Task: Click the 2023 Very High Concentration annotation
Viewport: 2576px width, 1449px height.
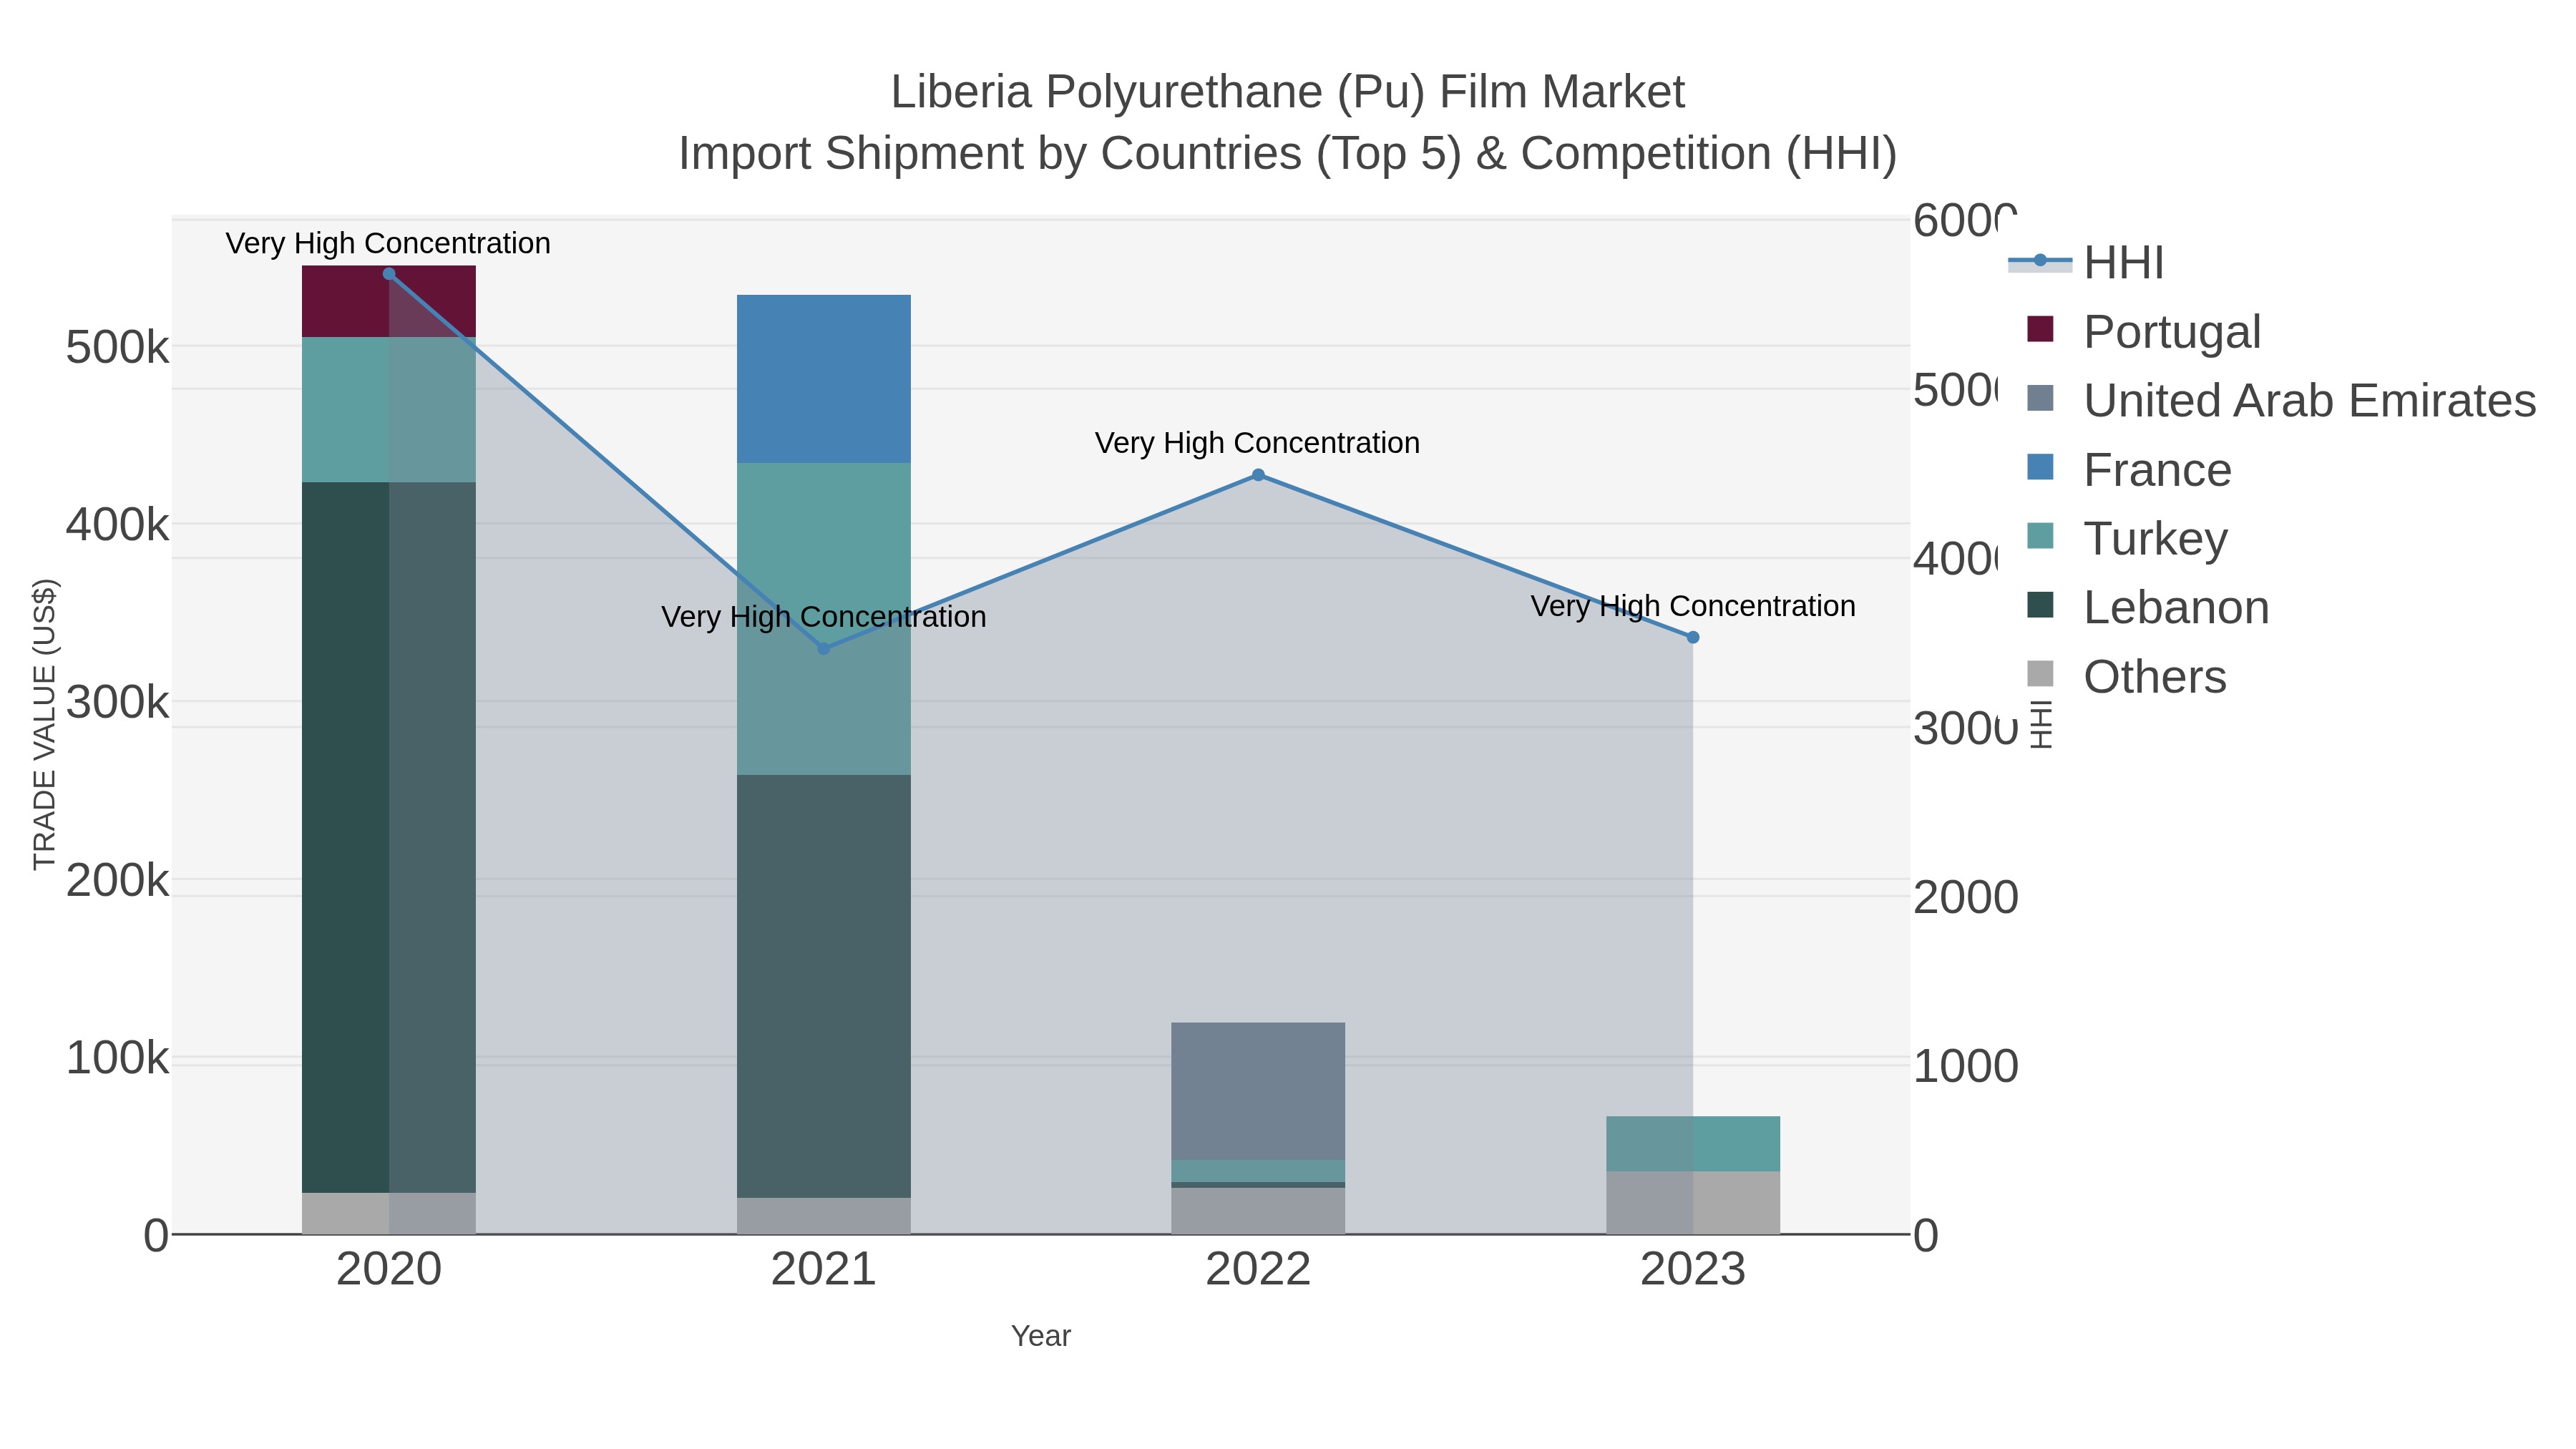Action: pos(1693,605)
